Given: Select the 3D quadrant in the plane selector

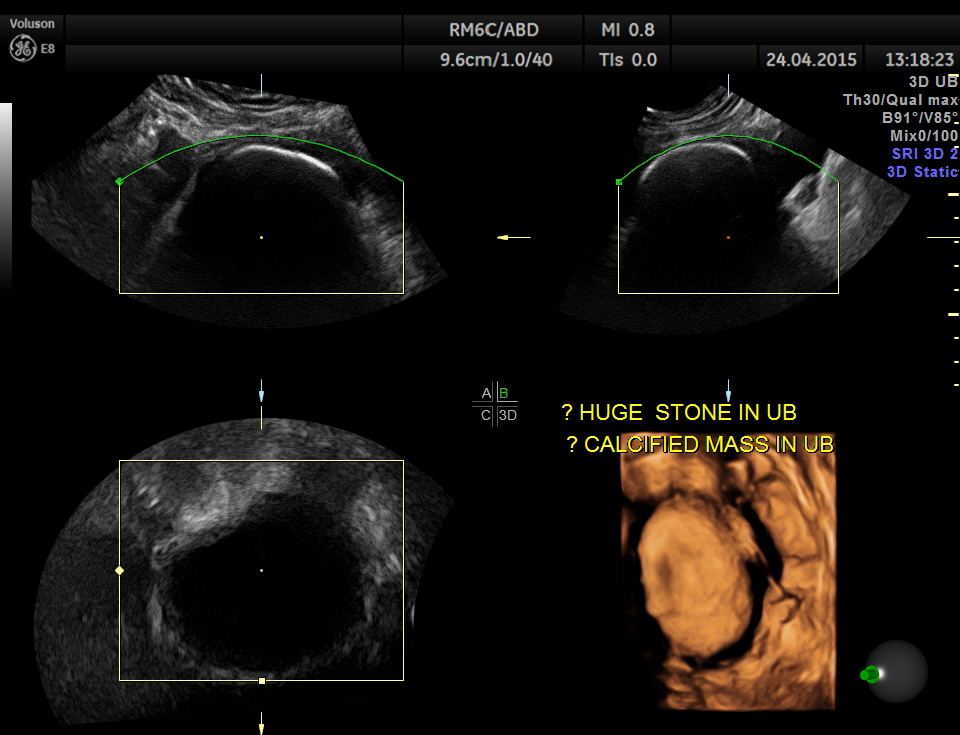Looking at the screenshot, I should pyautogui.click(x=507, y=415).
